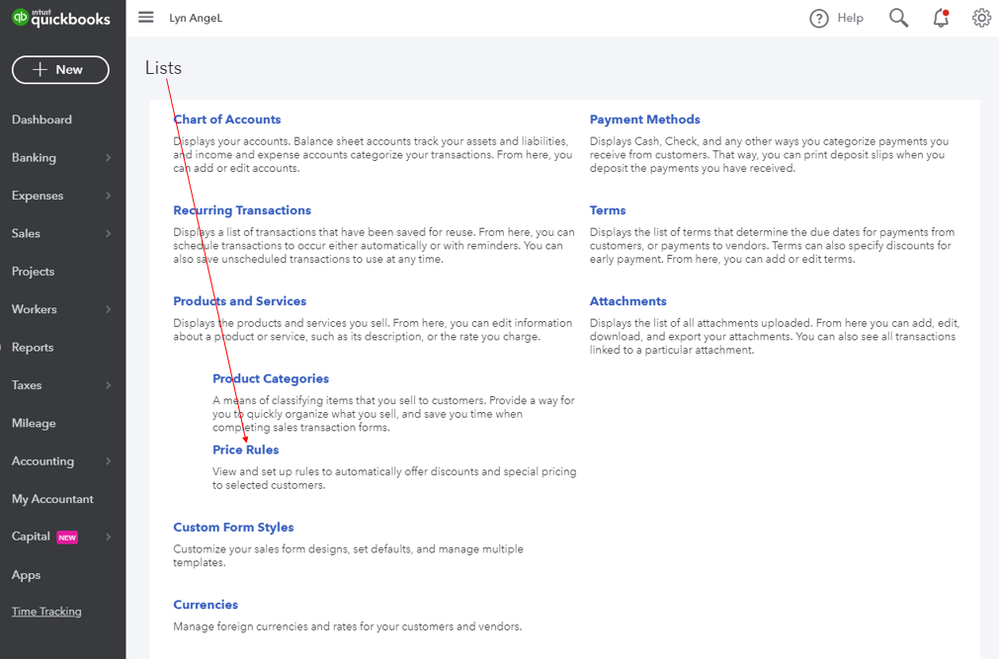Click the plus New button
The width and height of the screenshot is (999, 659).
coord(61,69)
